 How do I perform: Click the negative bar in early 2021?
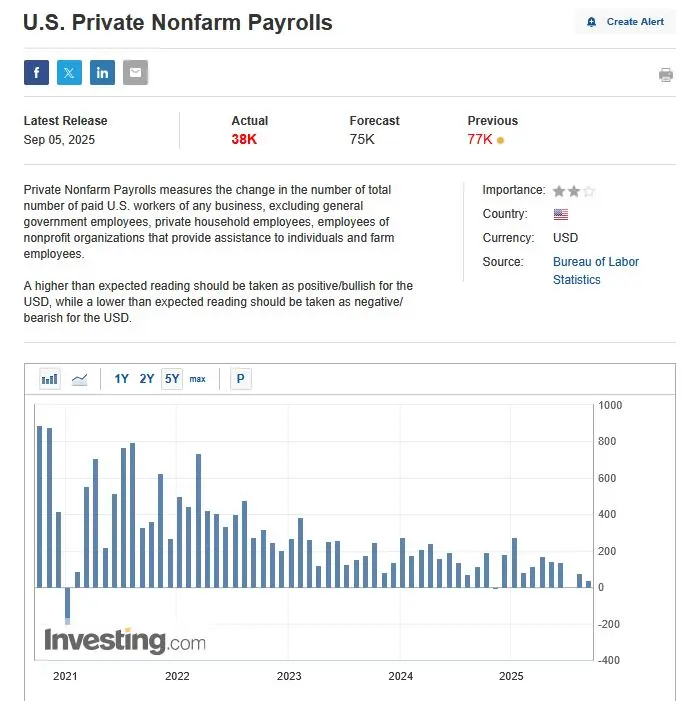tap(68, 606)
